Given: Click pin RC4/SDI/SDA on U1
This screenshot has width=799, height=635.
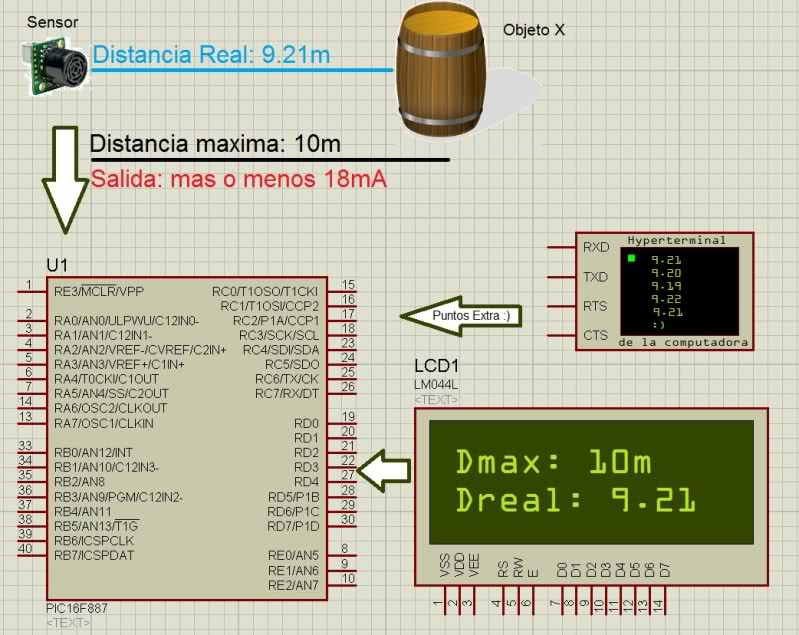Looking at the screenshot, I should 281,350.
